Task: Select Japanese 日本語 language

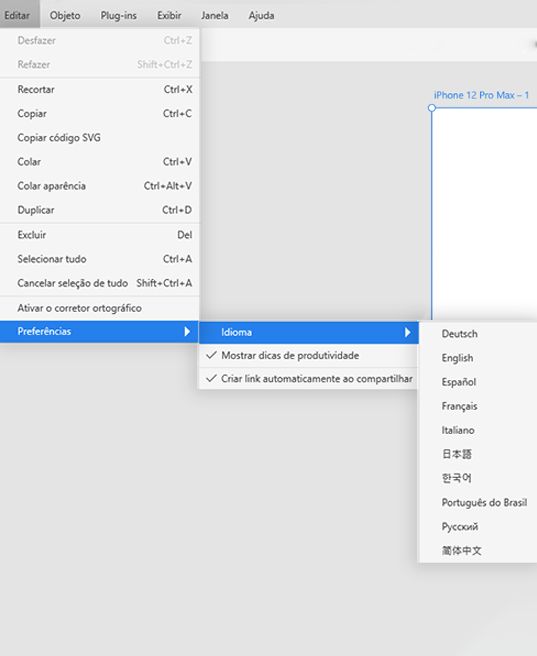Action: coord(478,454)
